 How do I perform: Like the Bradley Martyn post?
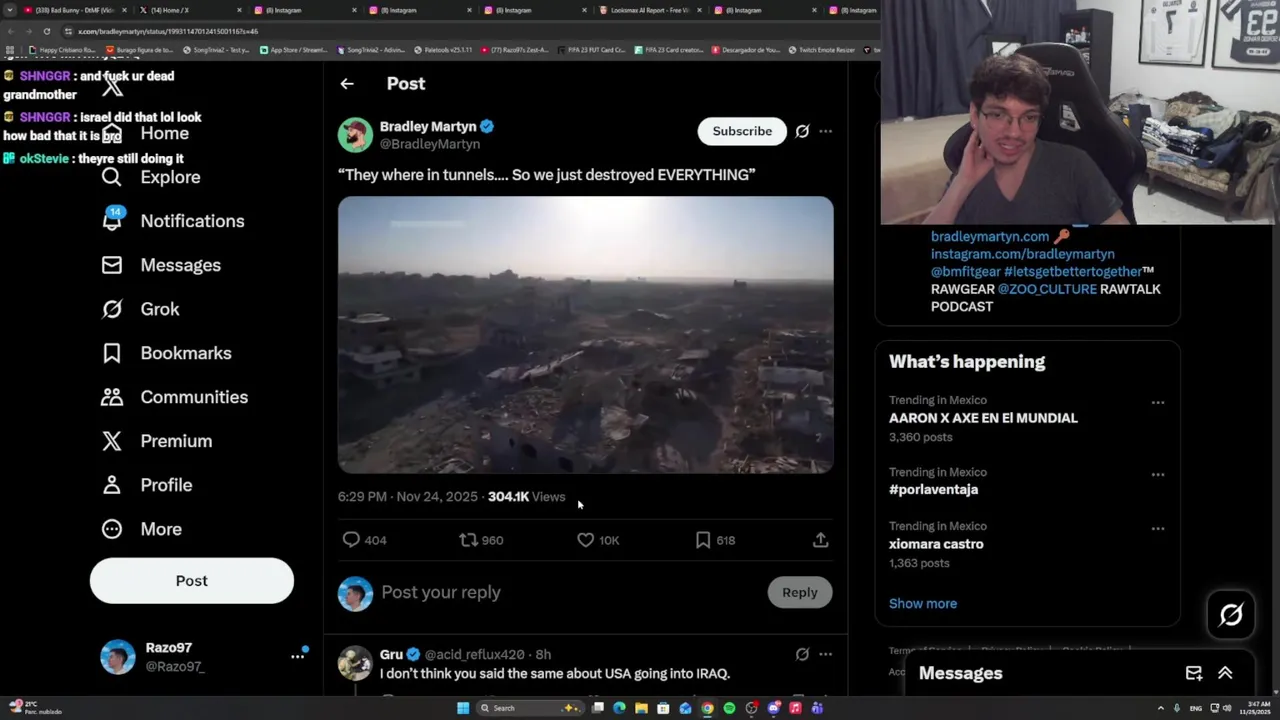click(x=586, y=540)
